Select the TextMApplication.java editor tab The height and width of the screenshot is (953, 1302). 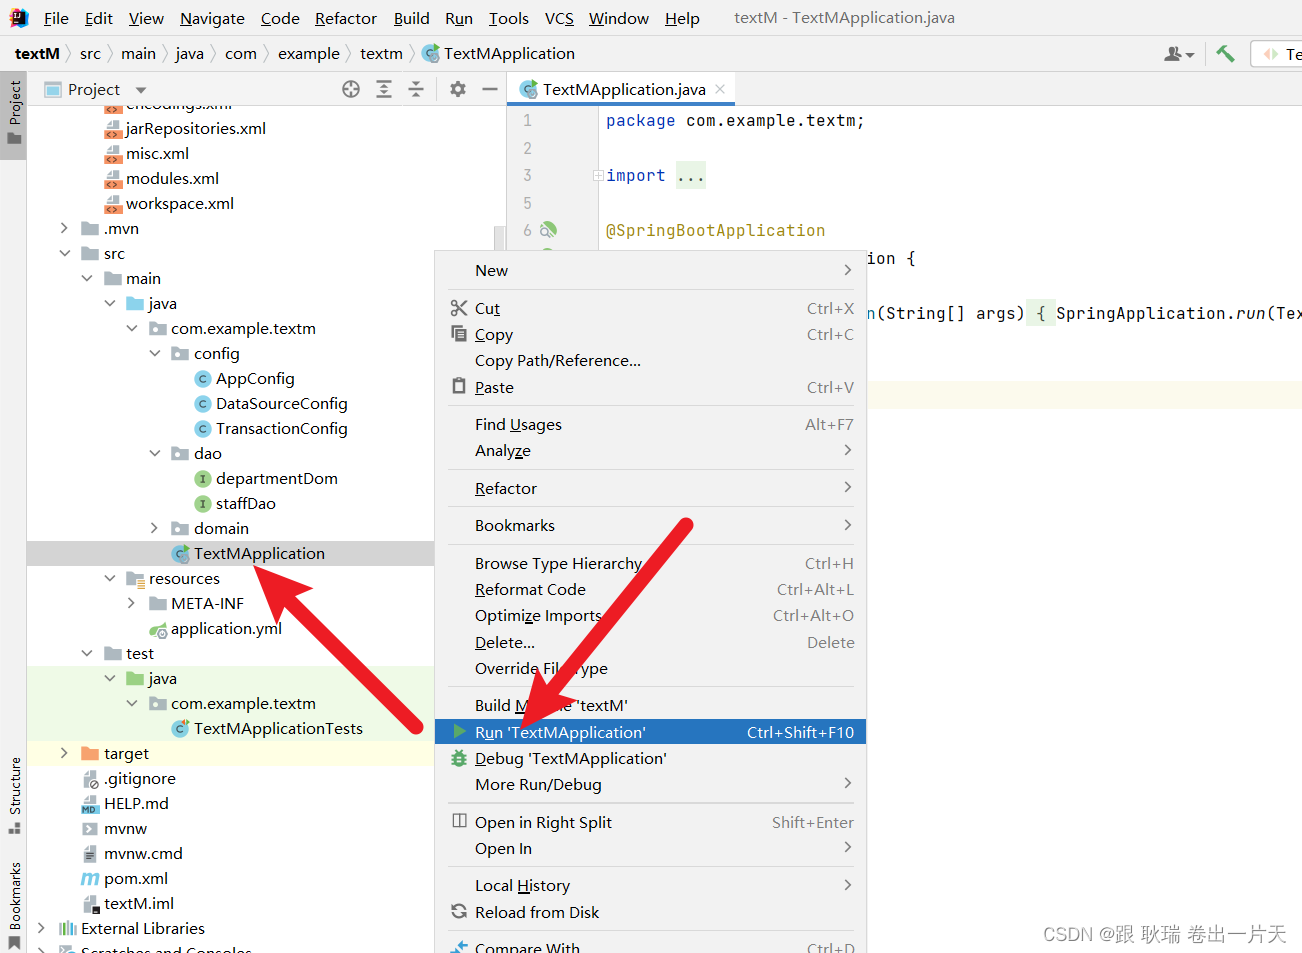tap(622, 89)
